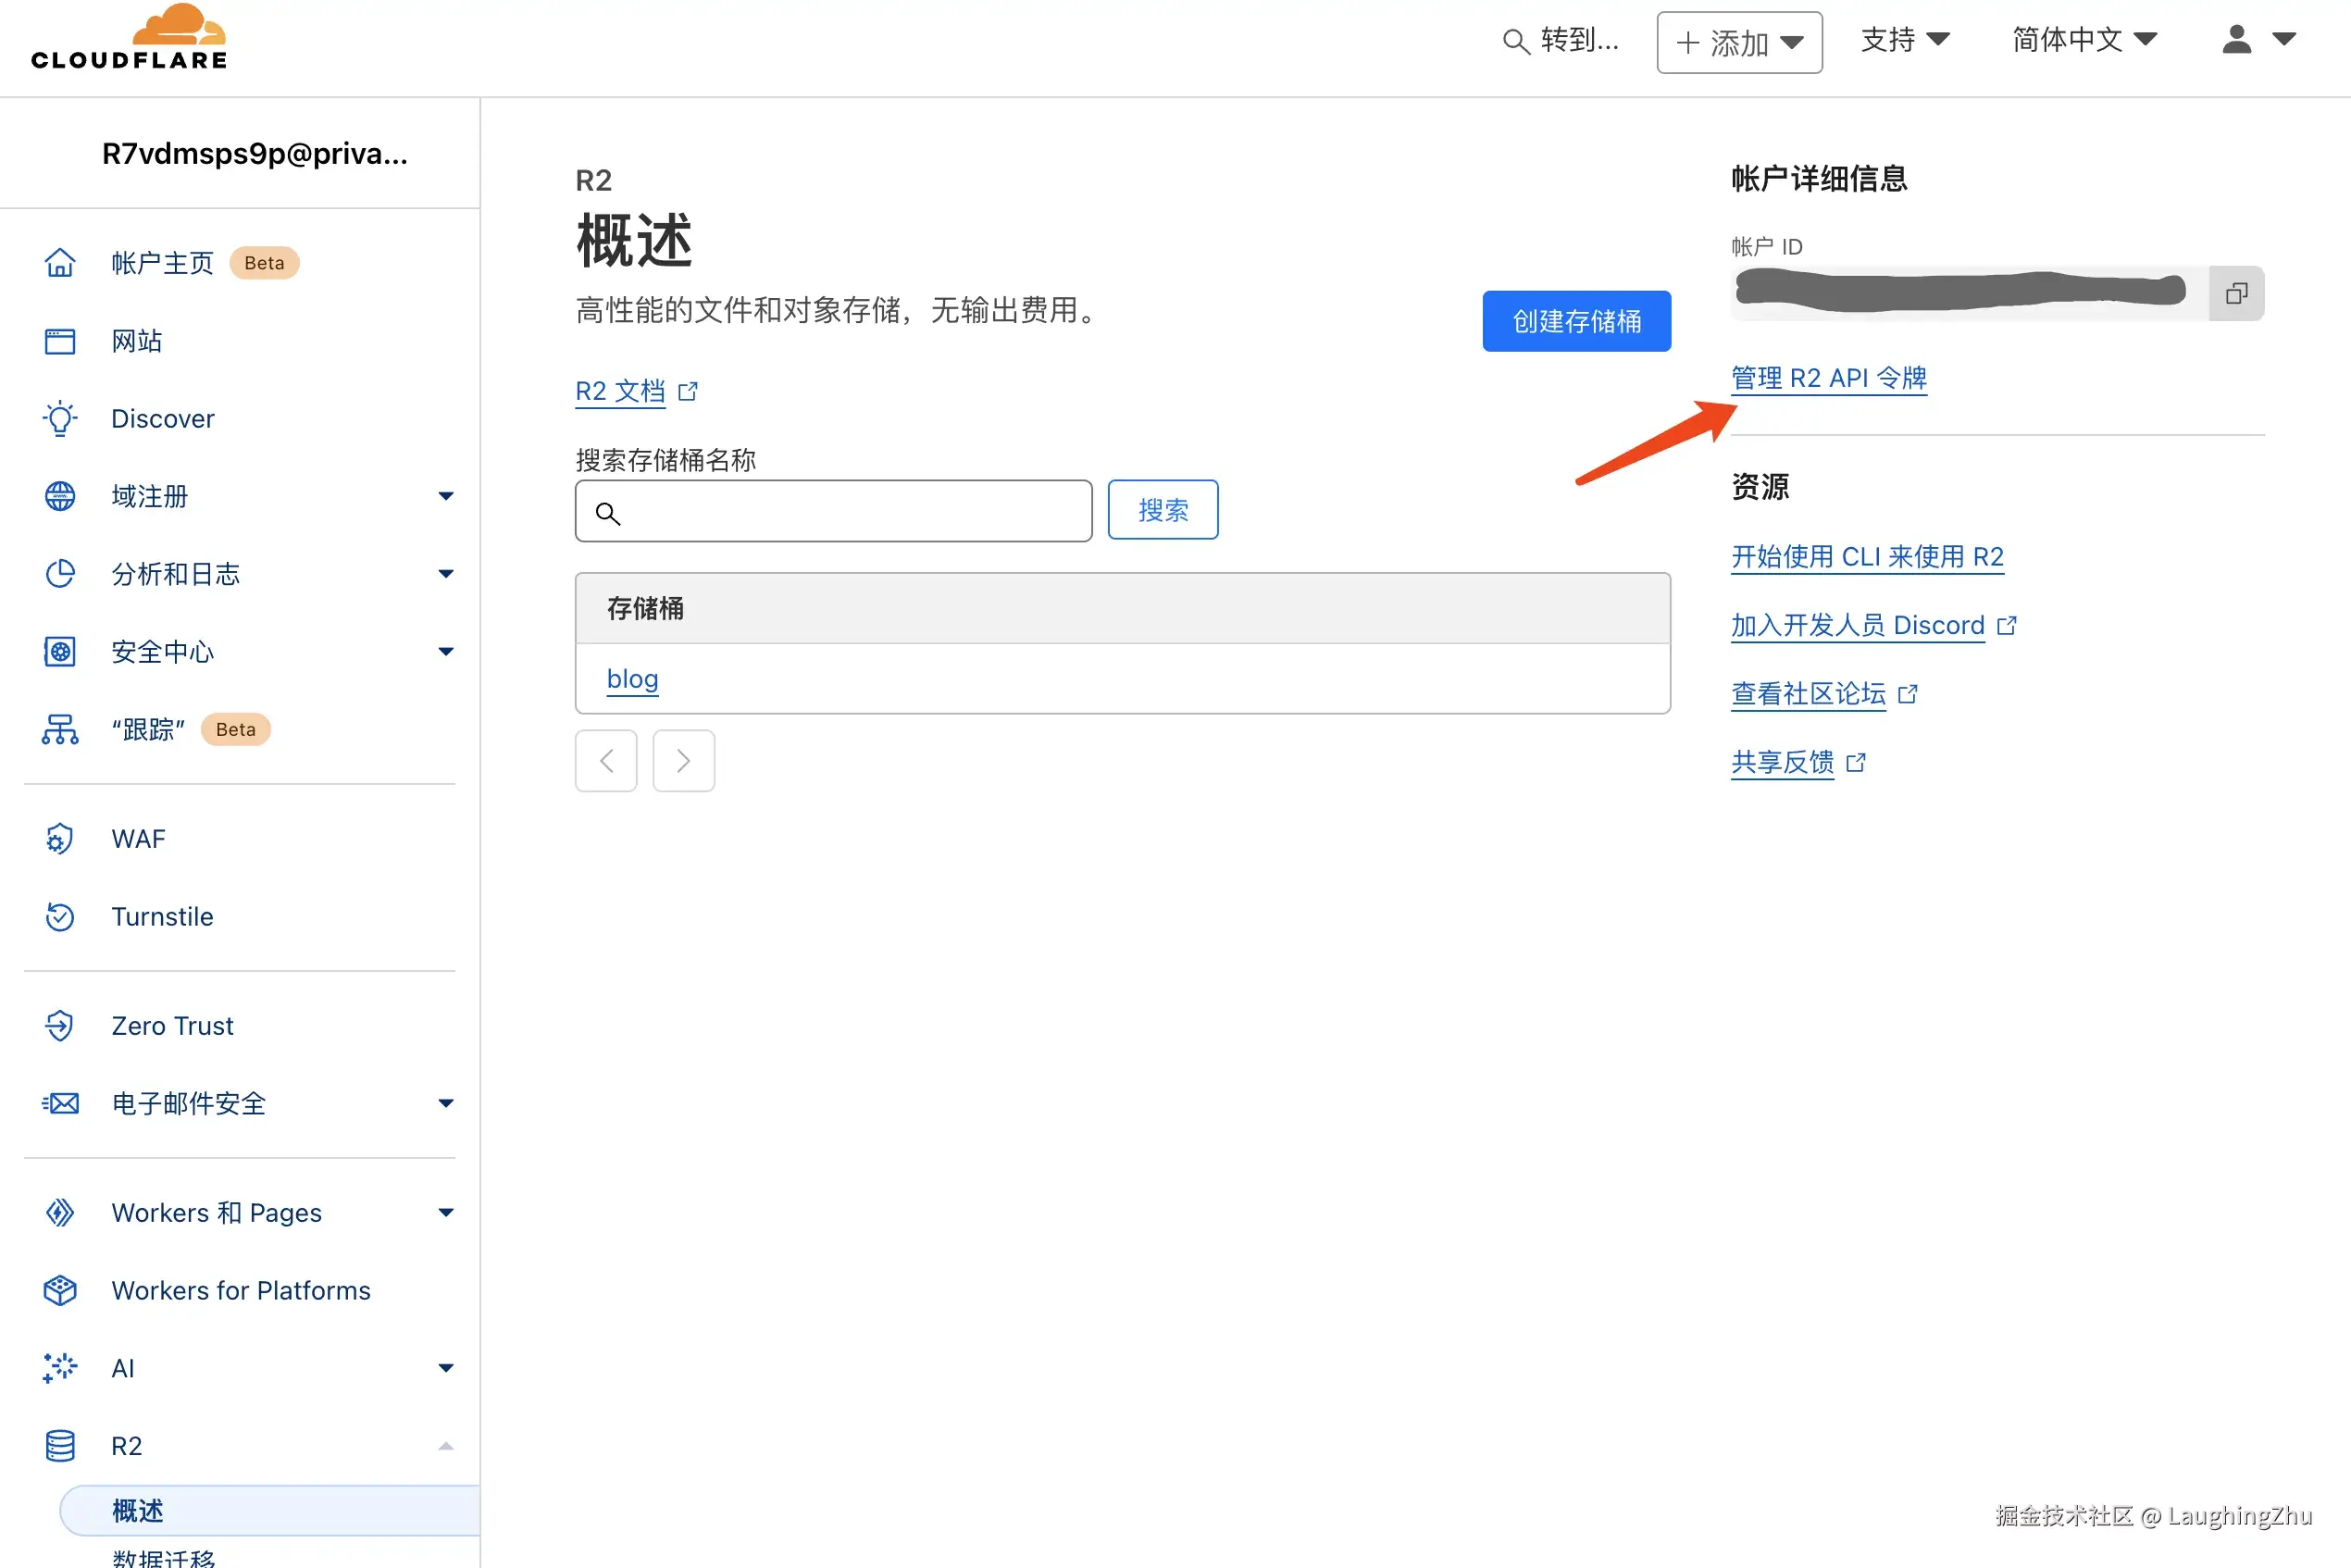Focus the 搜索存储桶名称 input field

click(833, 511)
